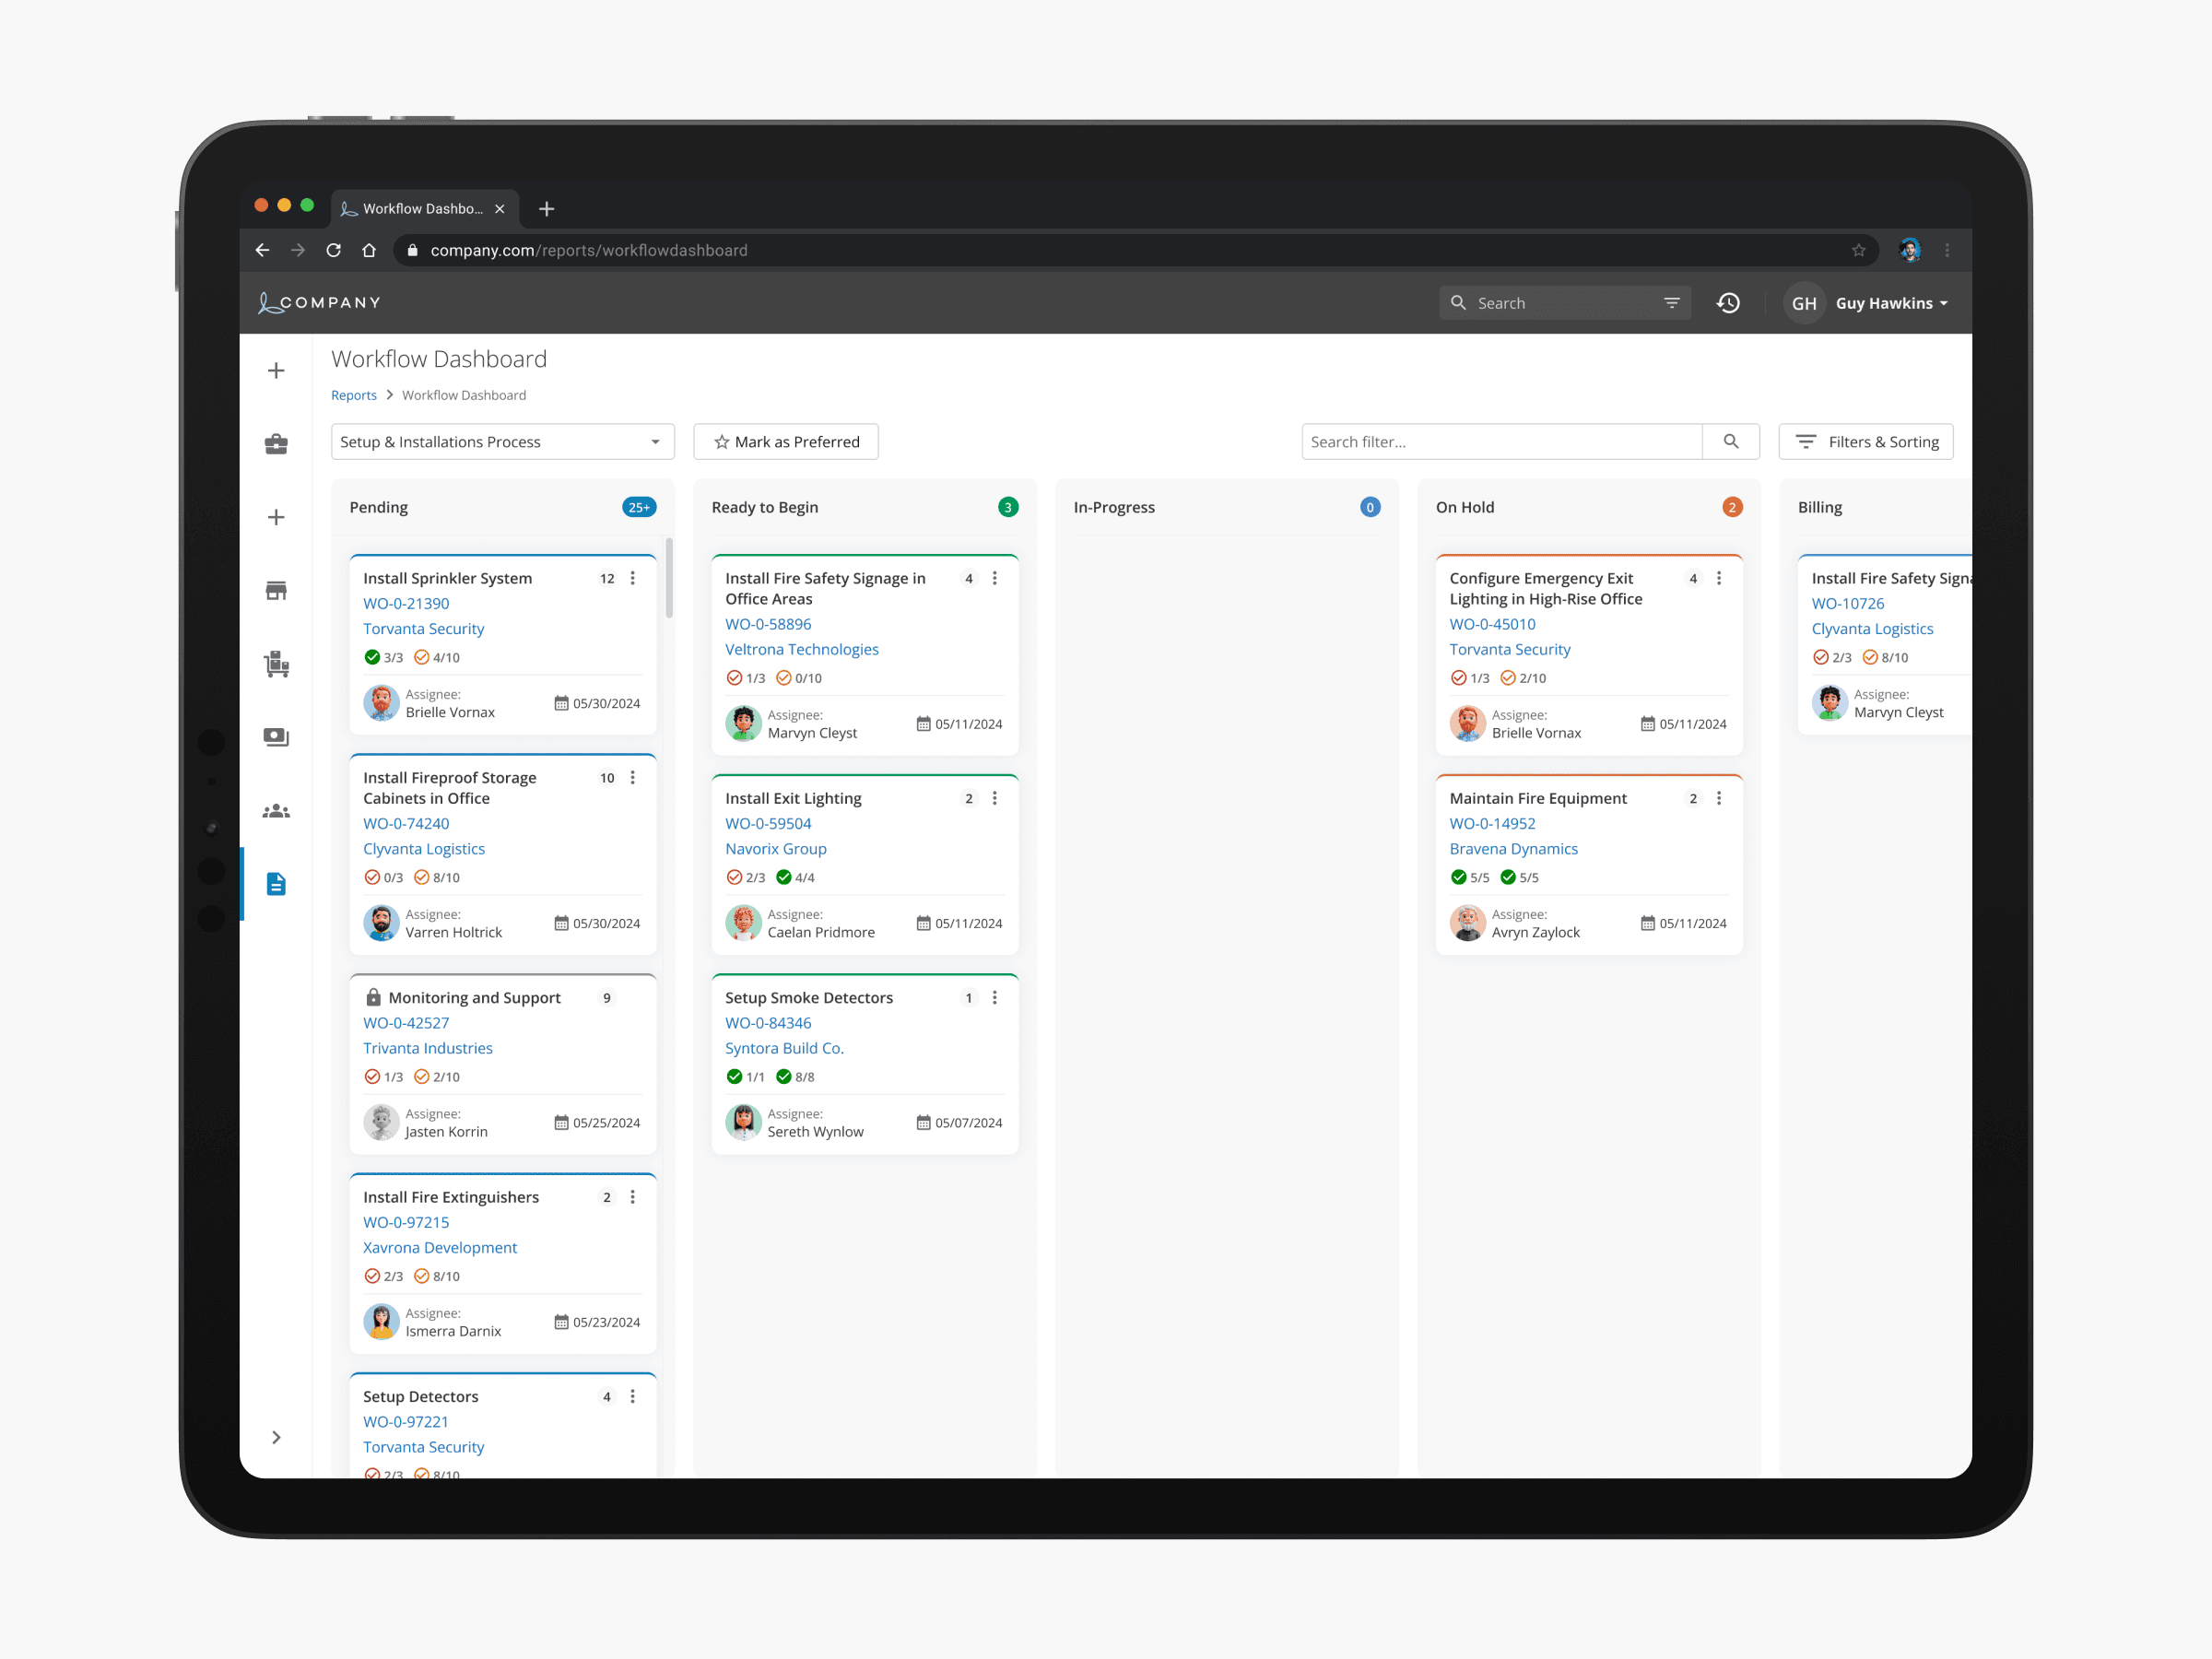Go to Reports breadcrumb link
Viewport: 2212px width, 1659px height.
(354, 395)
